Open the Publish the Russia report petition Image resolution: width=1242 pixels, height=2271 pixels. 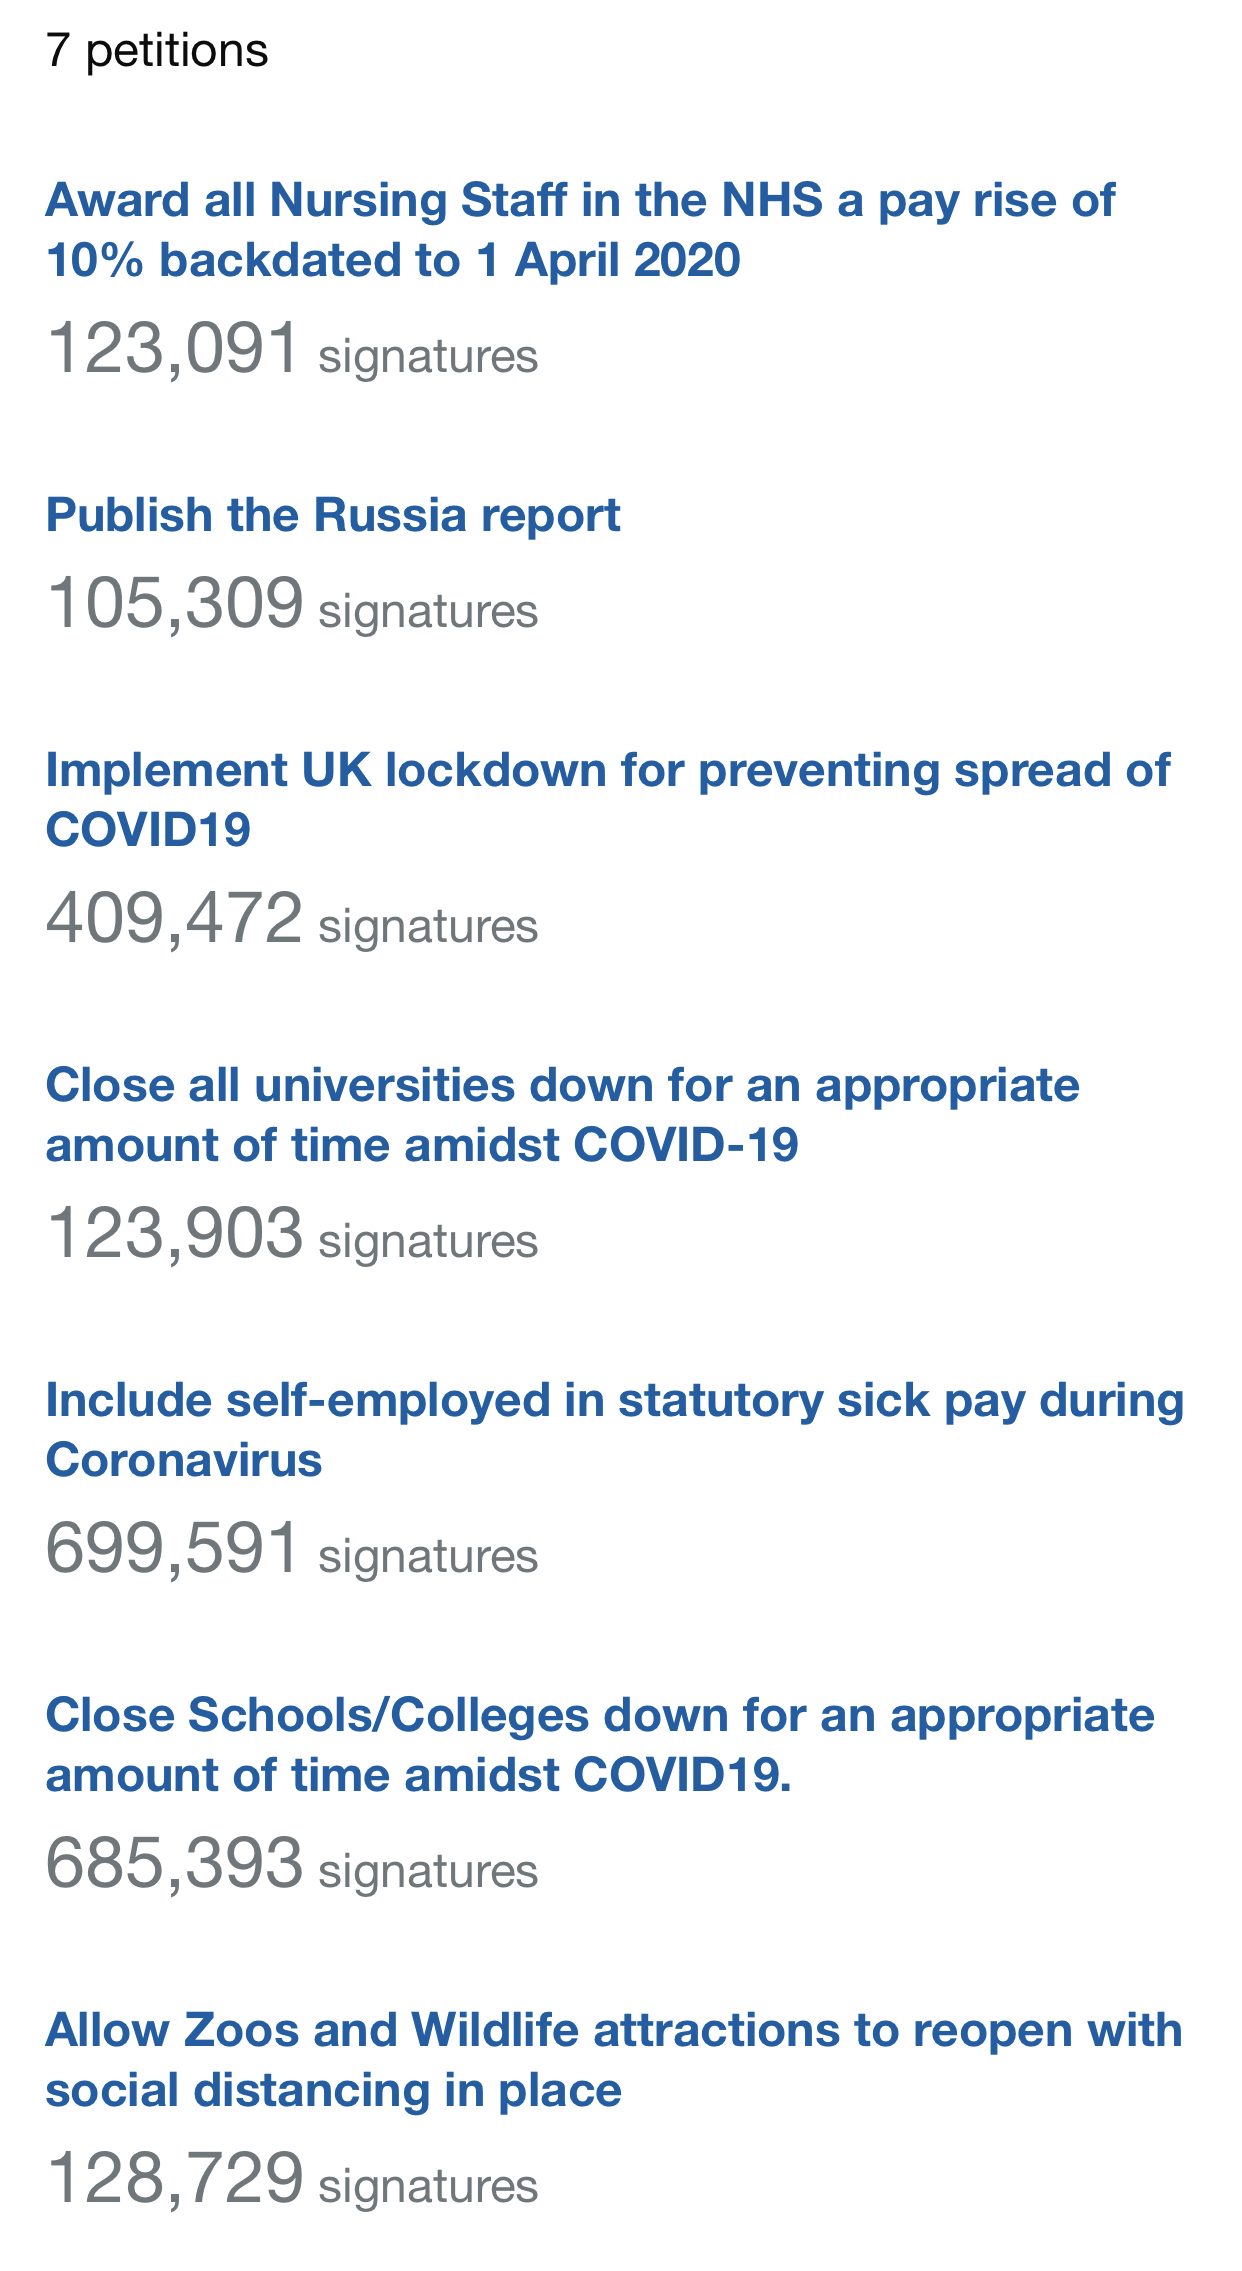point(333,515)
